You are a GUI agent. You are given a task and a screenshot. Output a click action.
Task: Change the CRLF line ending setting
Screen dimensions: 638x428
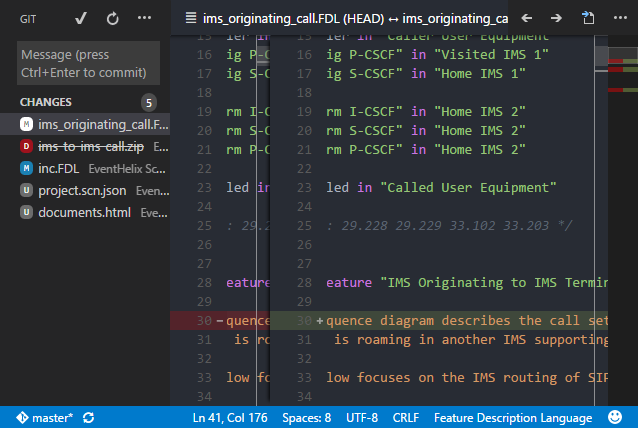click(x=406, y=418)
